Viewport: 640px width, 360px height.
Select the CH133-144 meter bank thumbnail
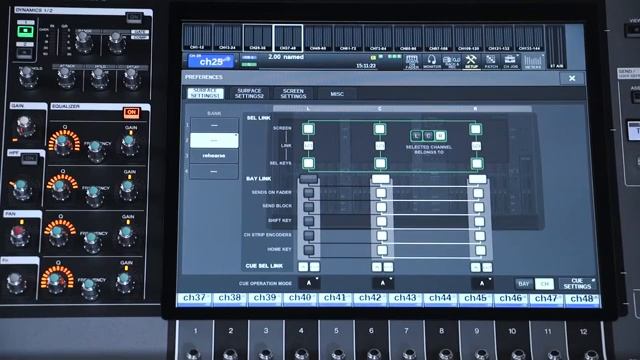529,38
